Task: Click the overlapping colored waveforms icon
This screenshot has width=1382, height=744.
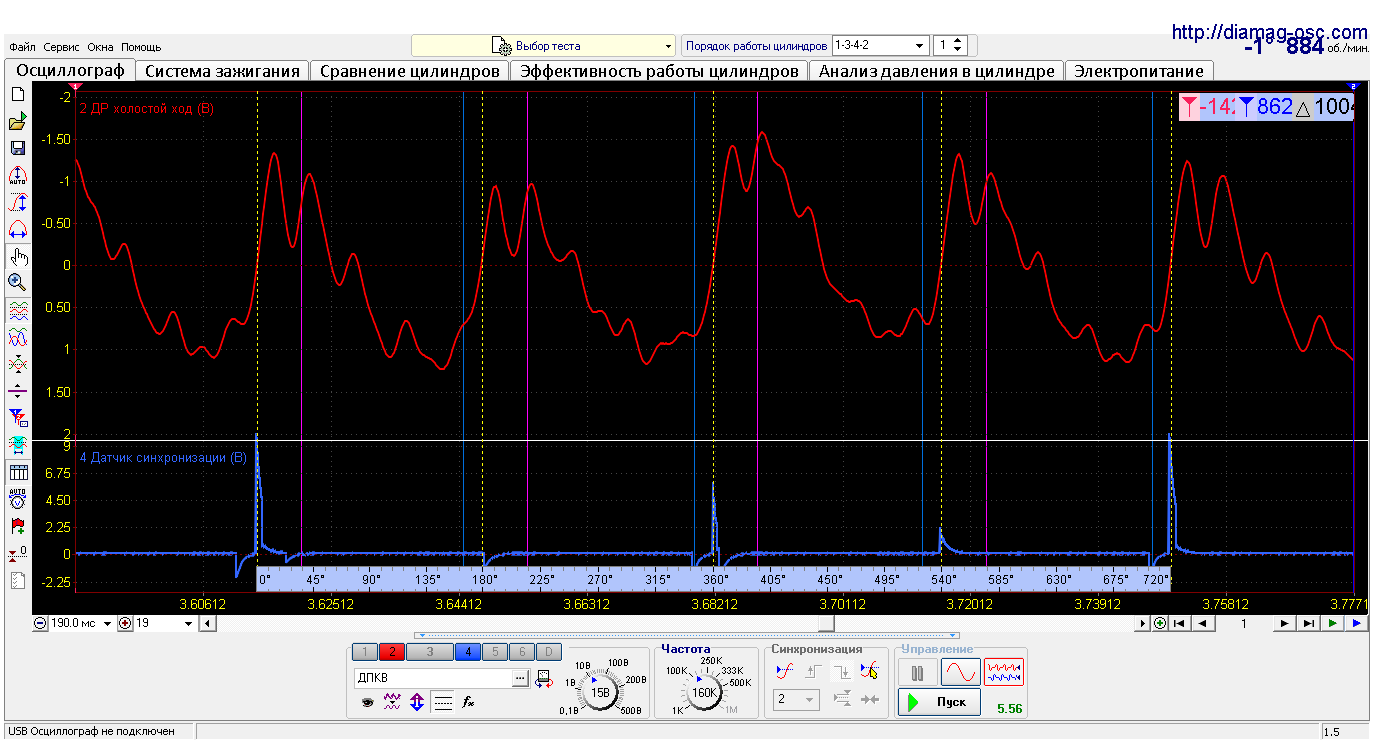Action: click(x=17, y=336)
